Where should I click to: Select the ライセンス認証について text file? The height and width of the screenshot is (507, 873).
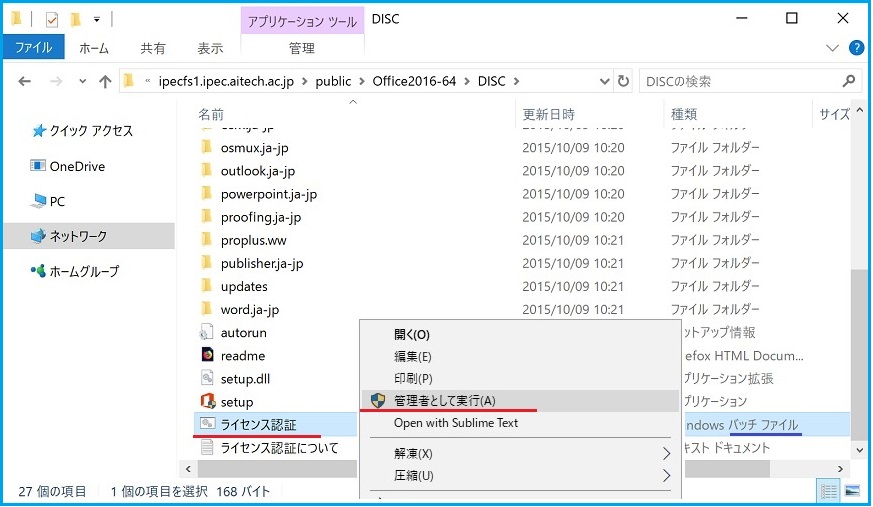click(279, 448)
